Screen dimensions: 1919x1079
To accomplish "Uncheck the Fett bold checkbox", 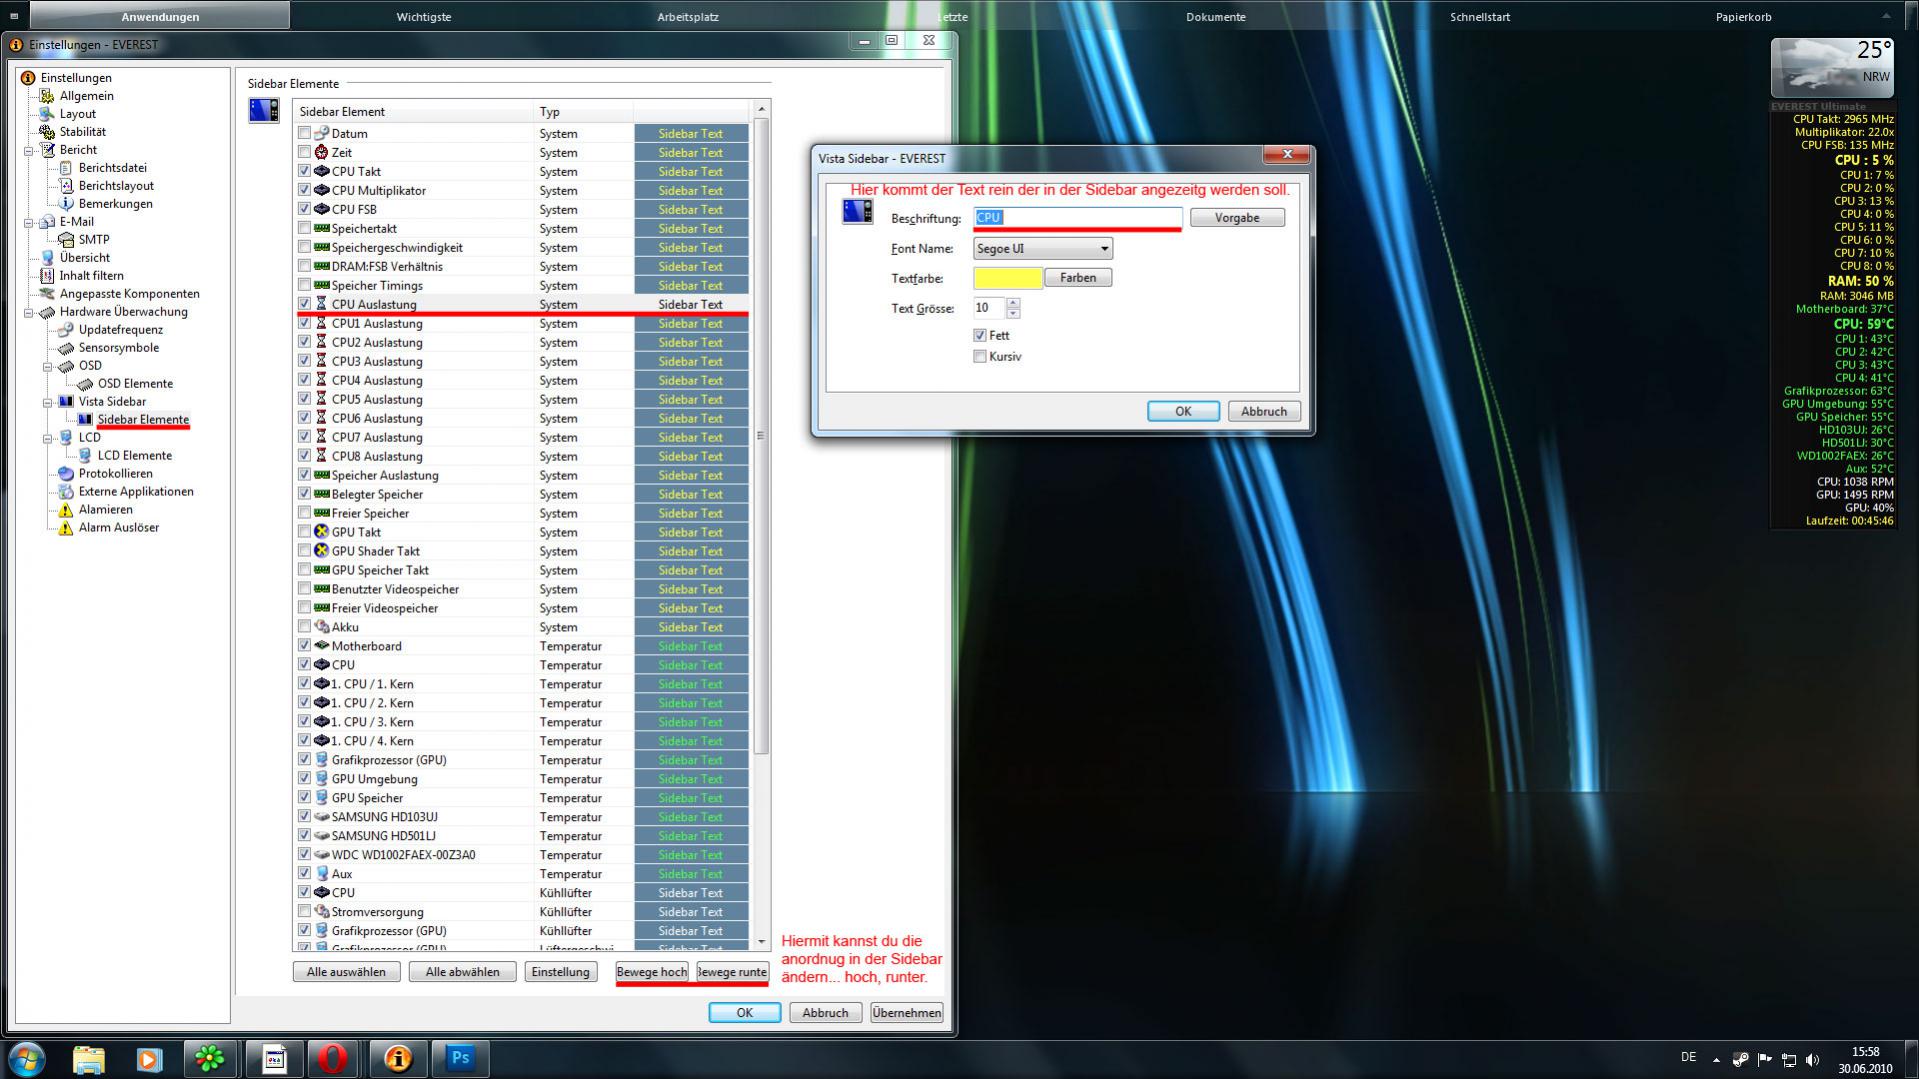I will click(980, 336).
